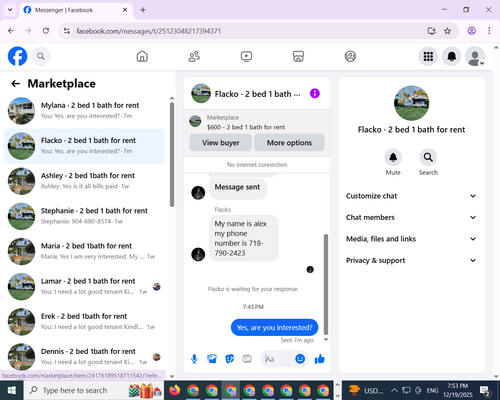500x400 pixels.
Task: Open the Chrome profile icon
Action: 471,31
